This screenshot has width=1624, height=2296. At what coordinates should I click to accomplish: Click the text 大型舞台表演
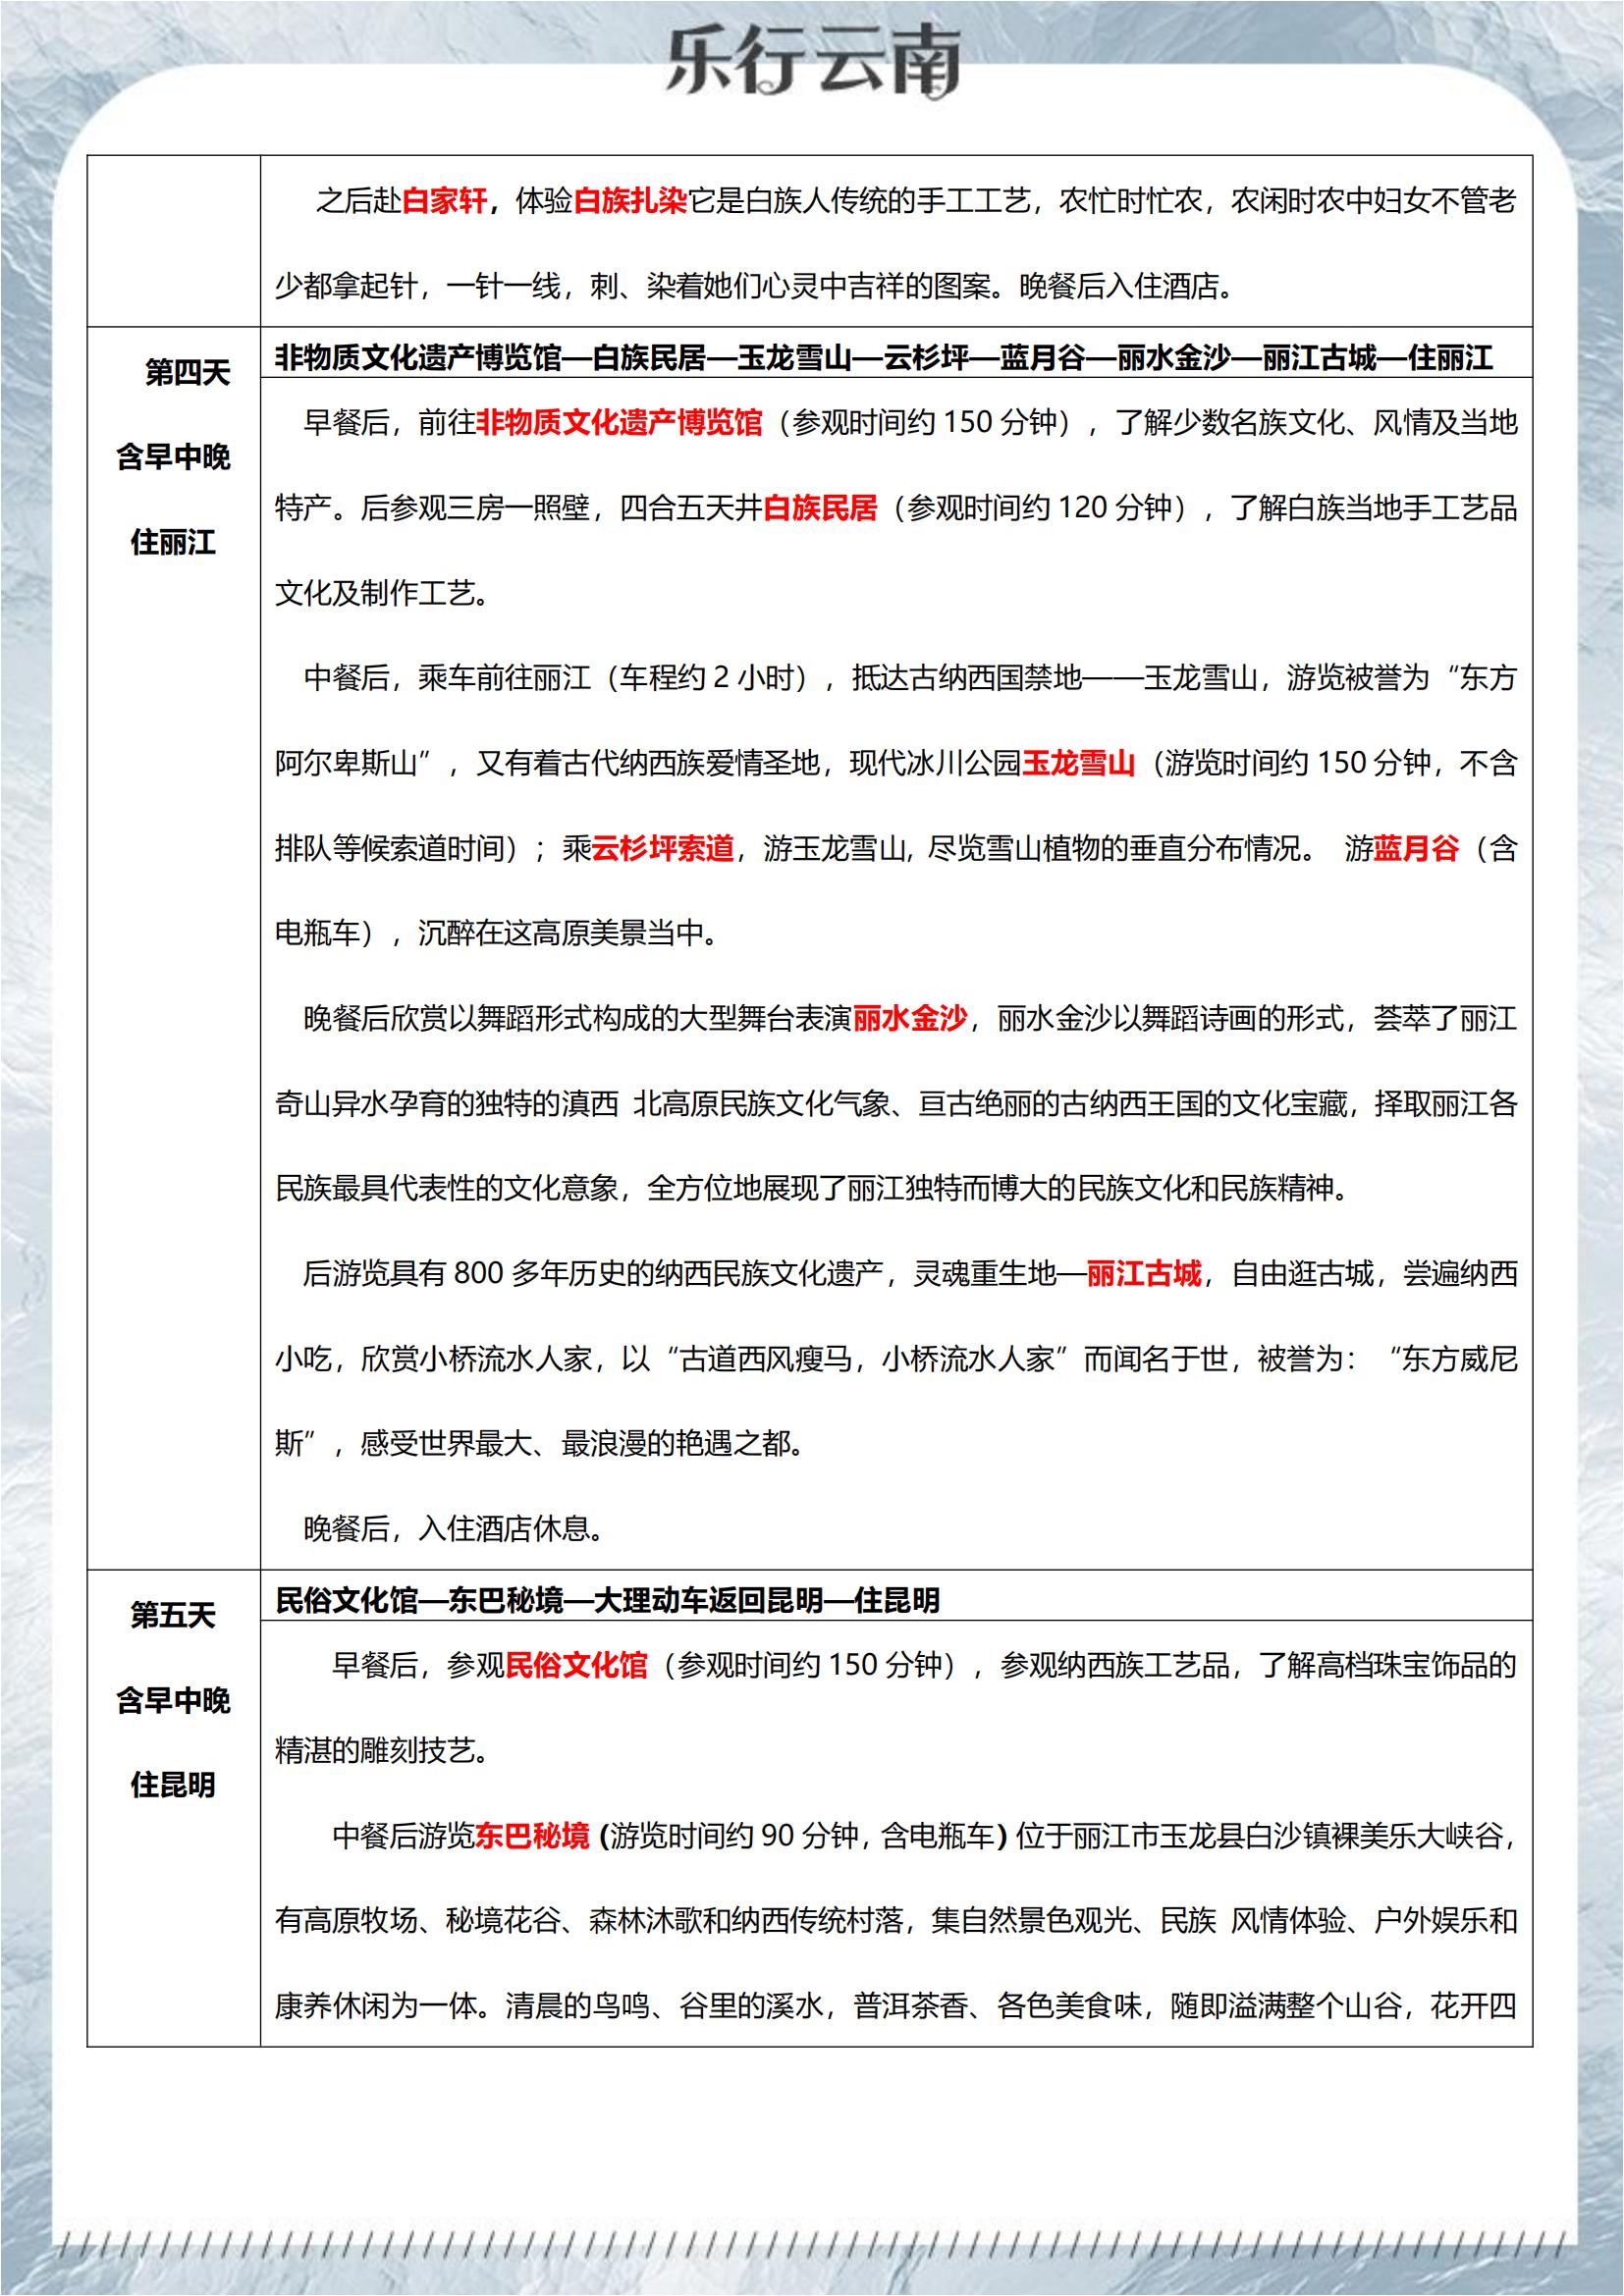(767, 1018)
